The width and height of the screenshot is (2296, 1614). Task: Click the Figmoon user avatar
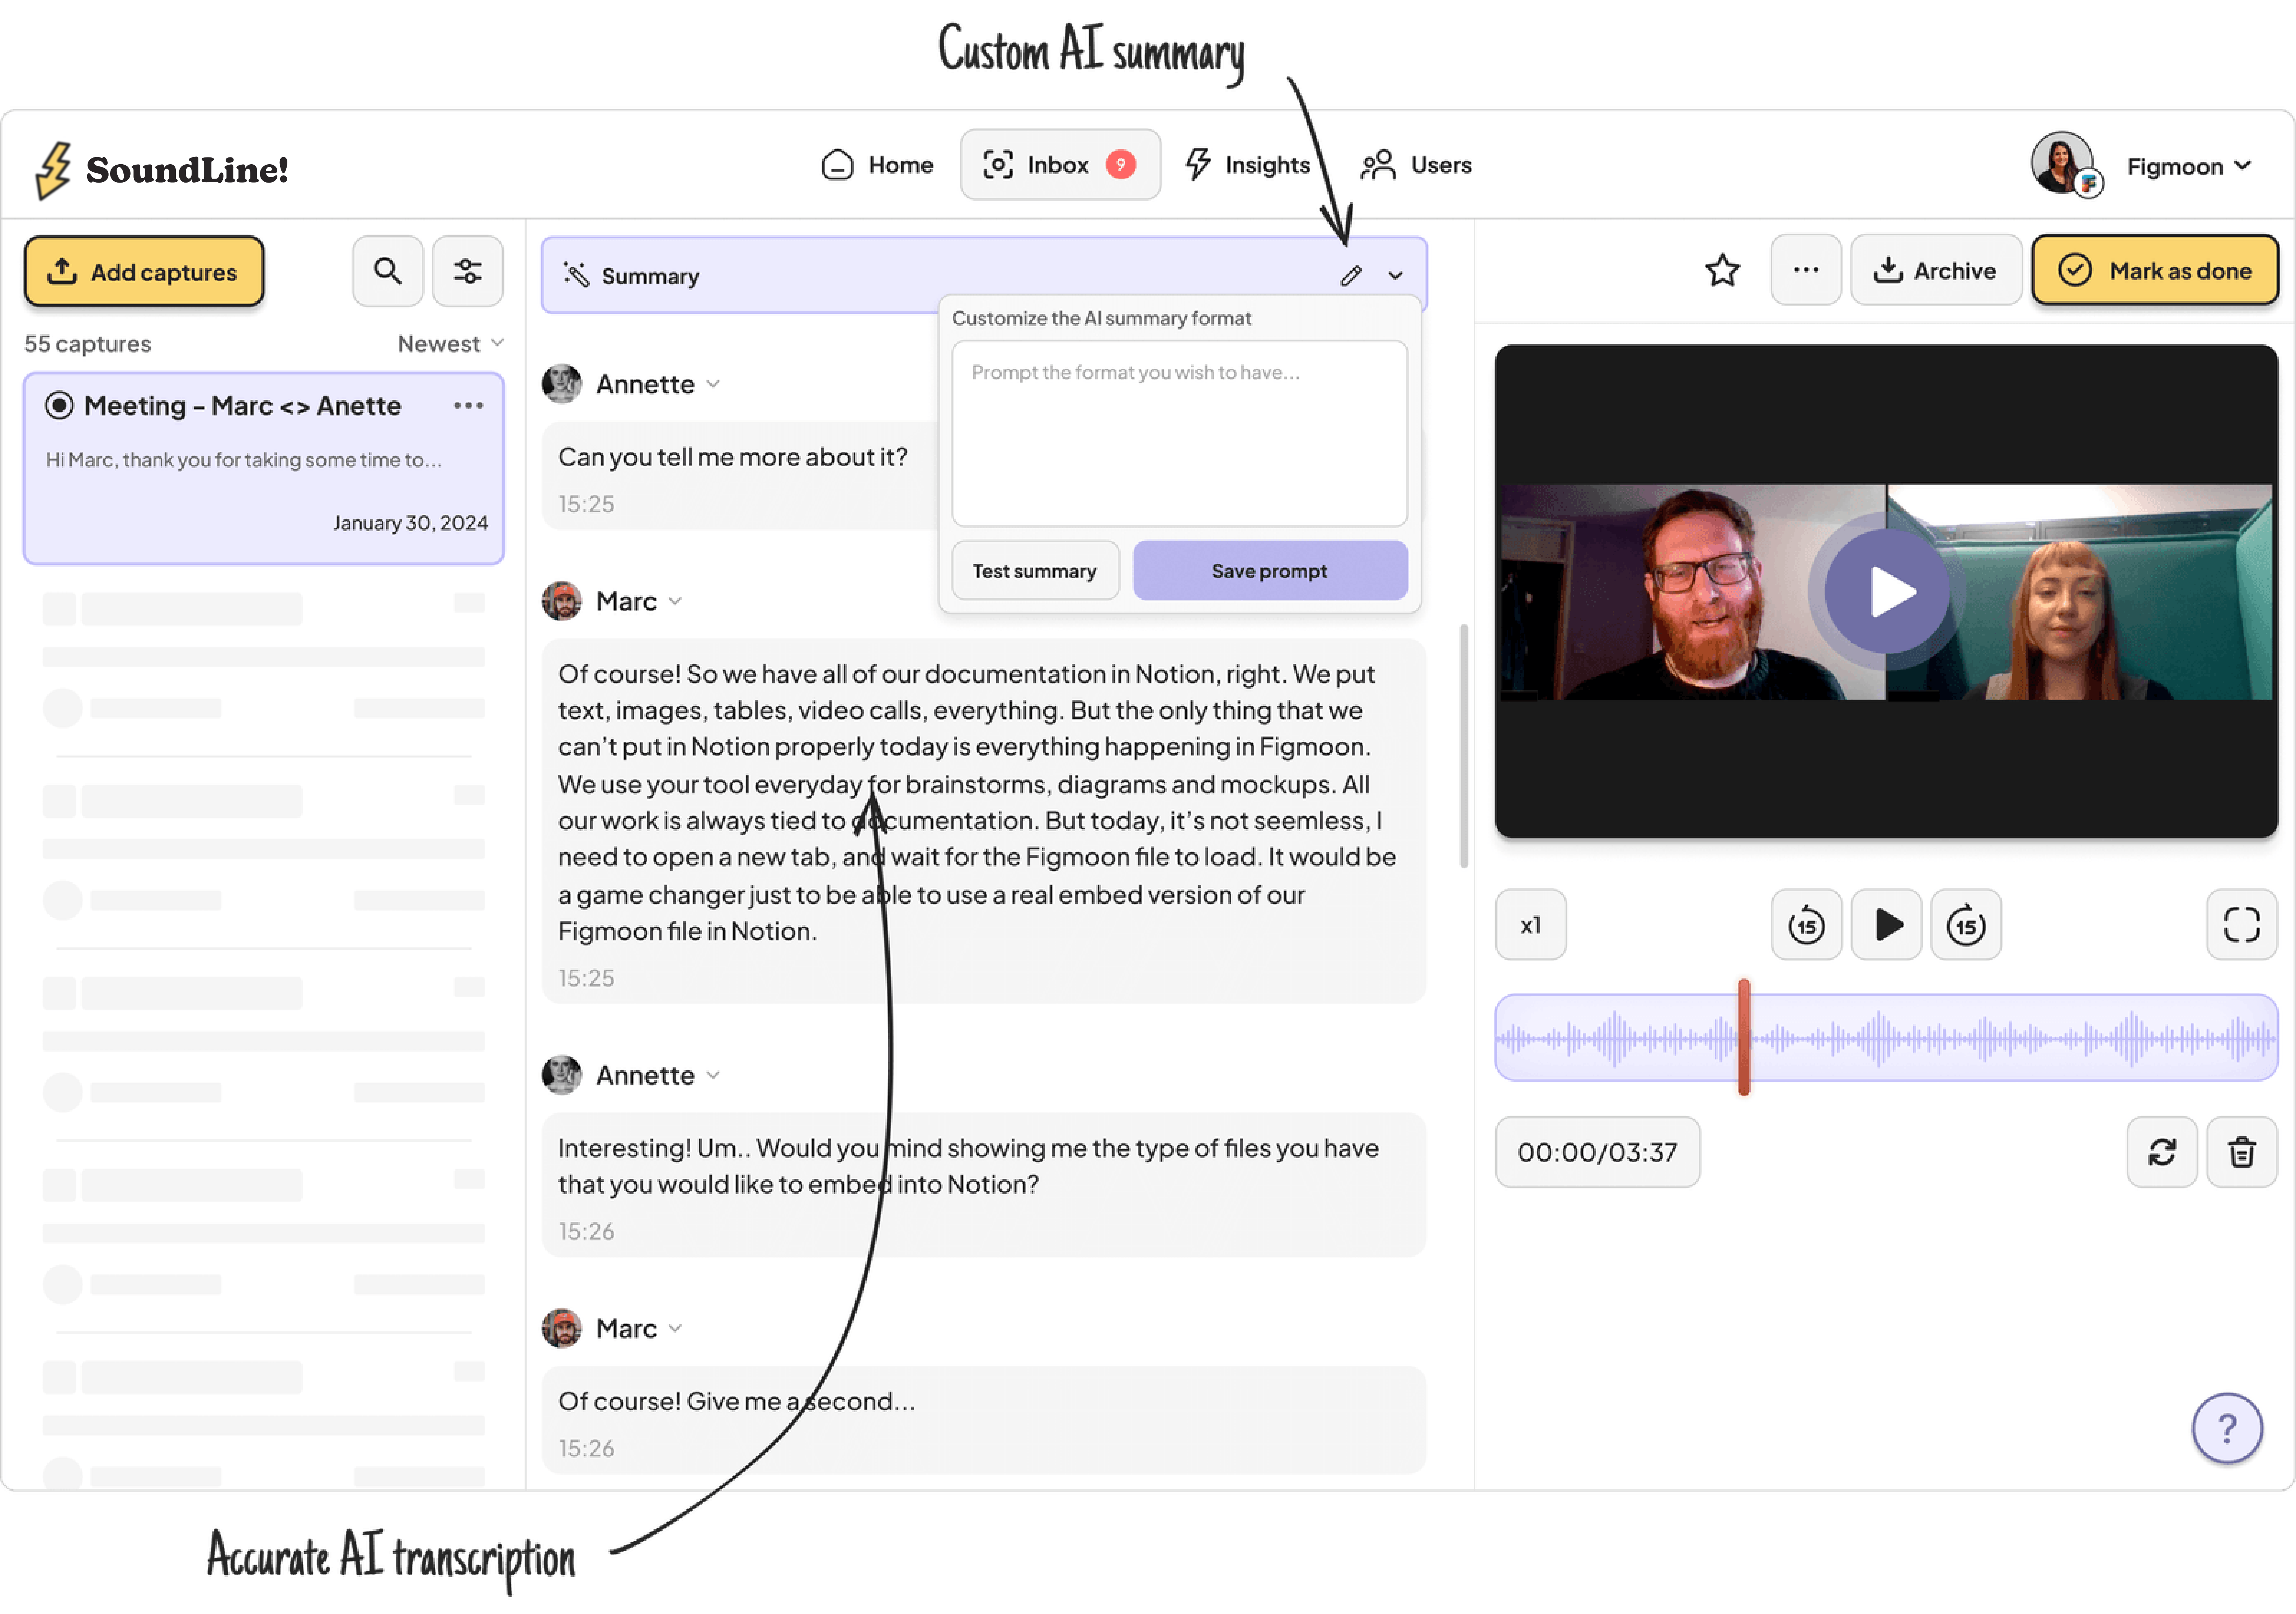tap(2063, 163)
